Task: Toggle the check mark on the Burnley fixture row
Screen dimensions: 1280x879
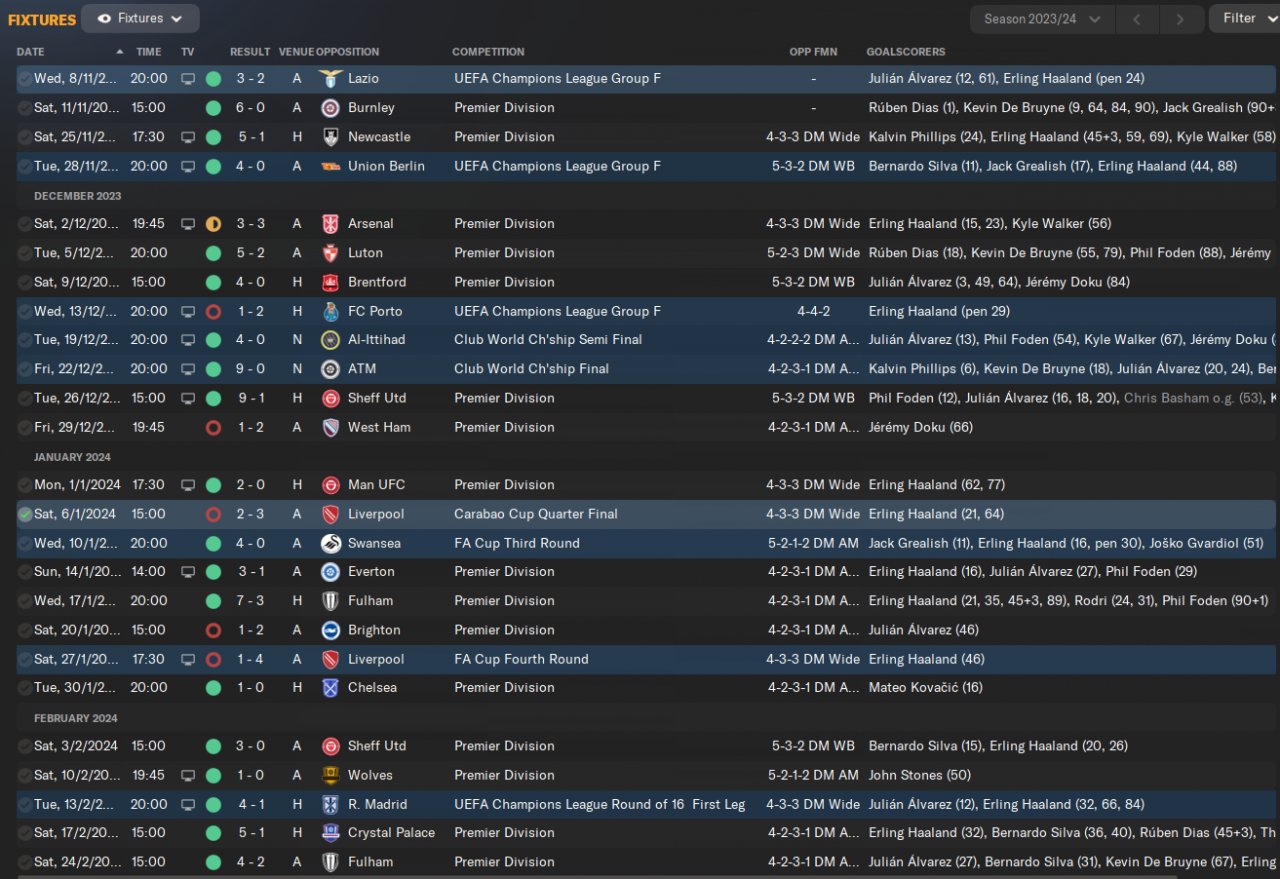Action: [24, 107]
